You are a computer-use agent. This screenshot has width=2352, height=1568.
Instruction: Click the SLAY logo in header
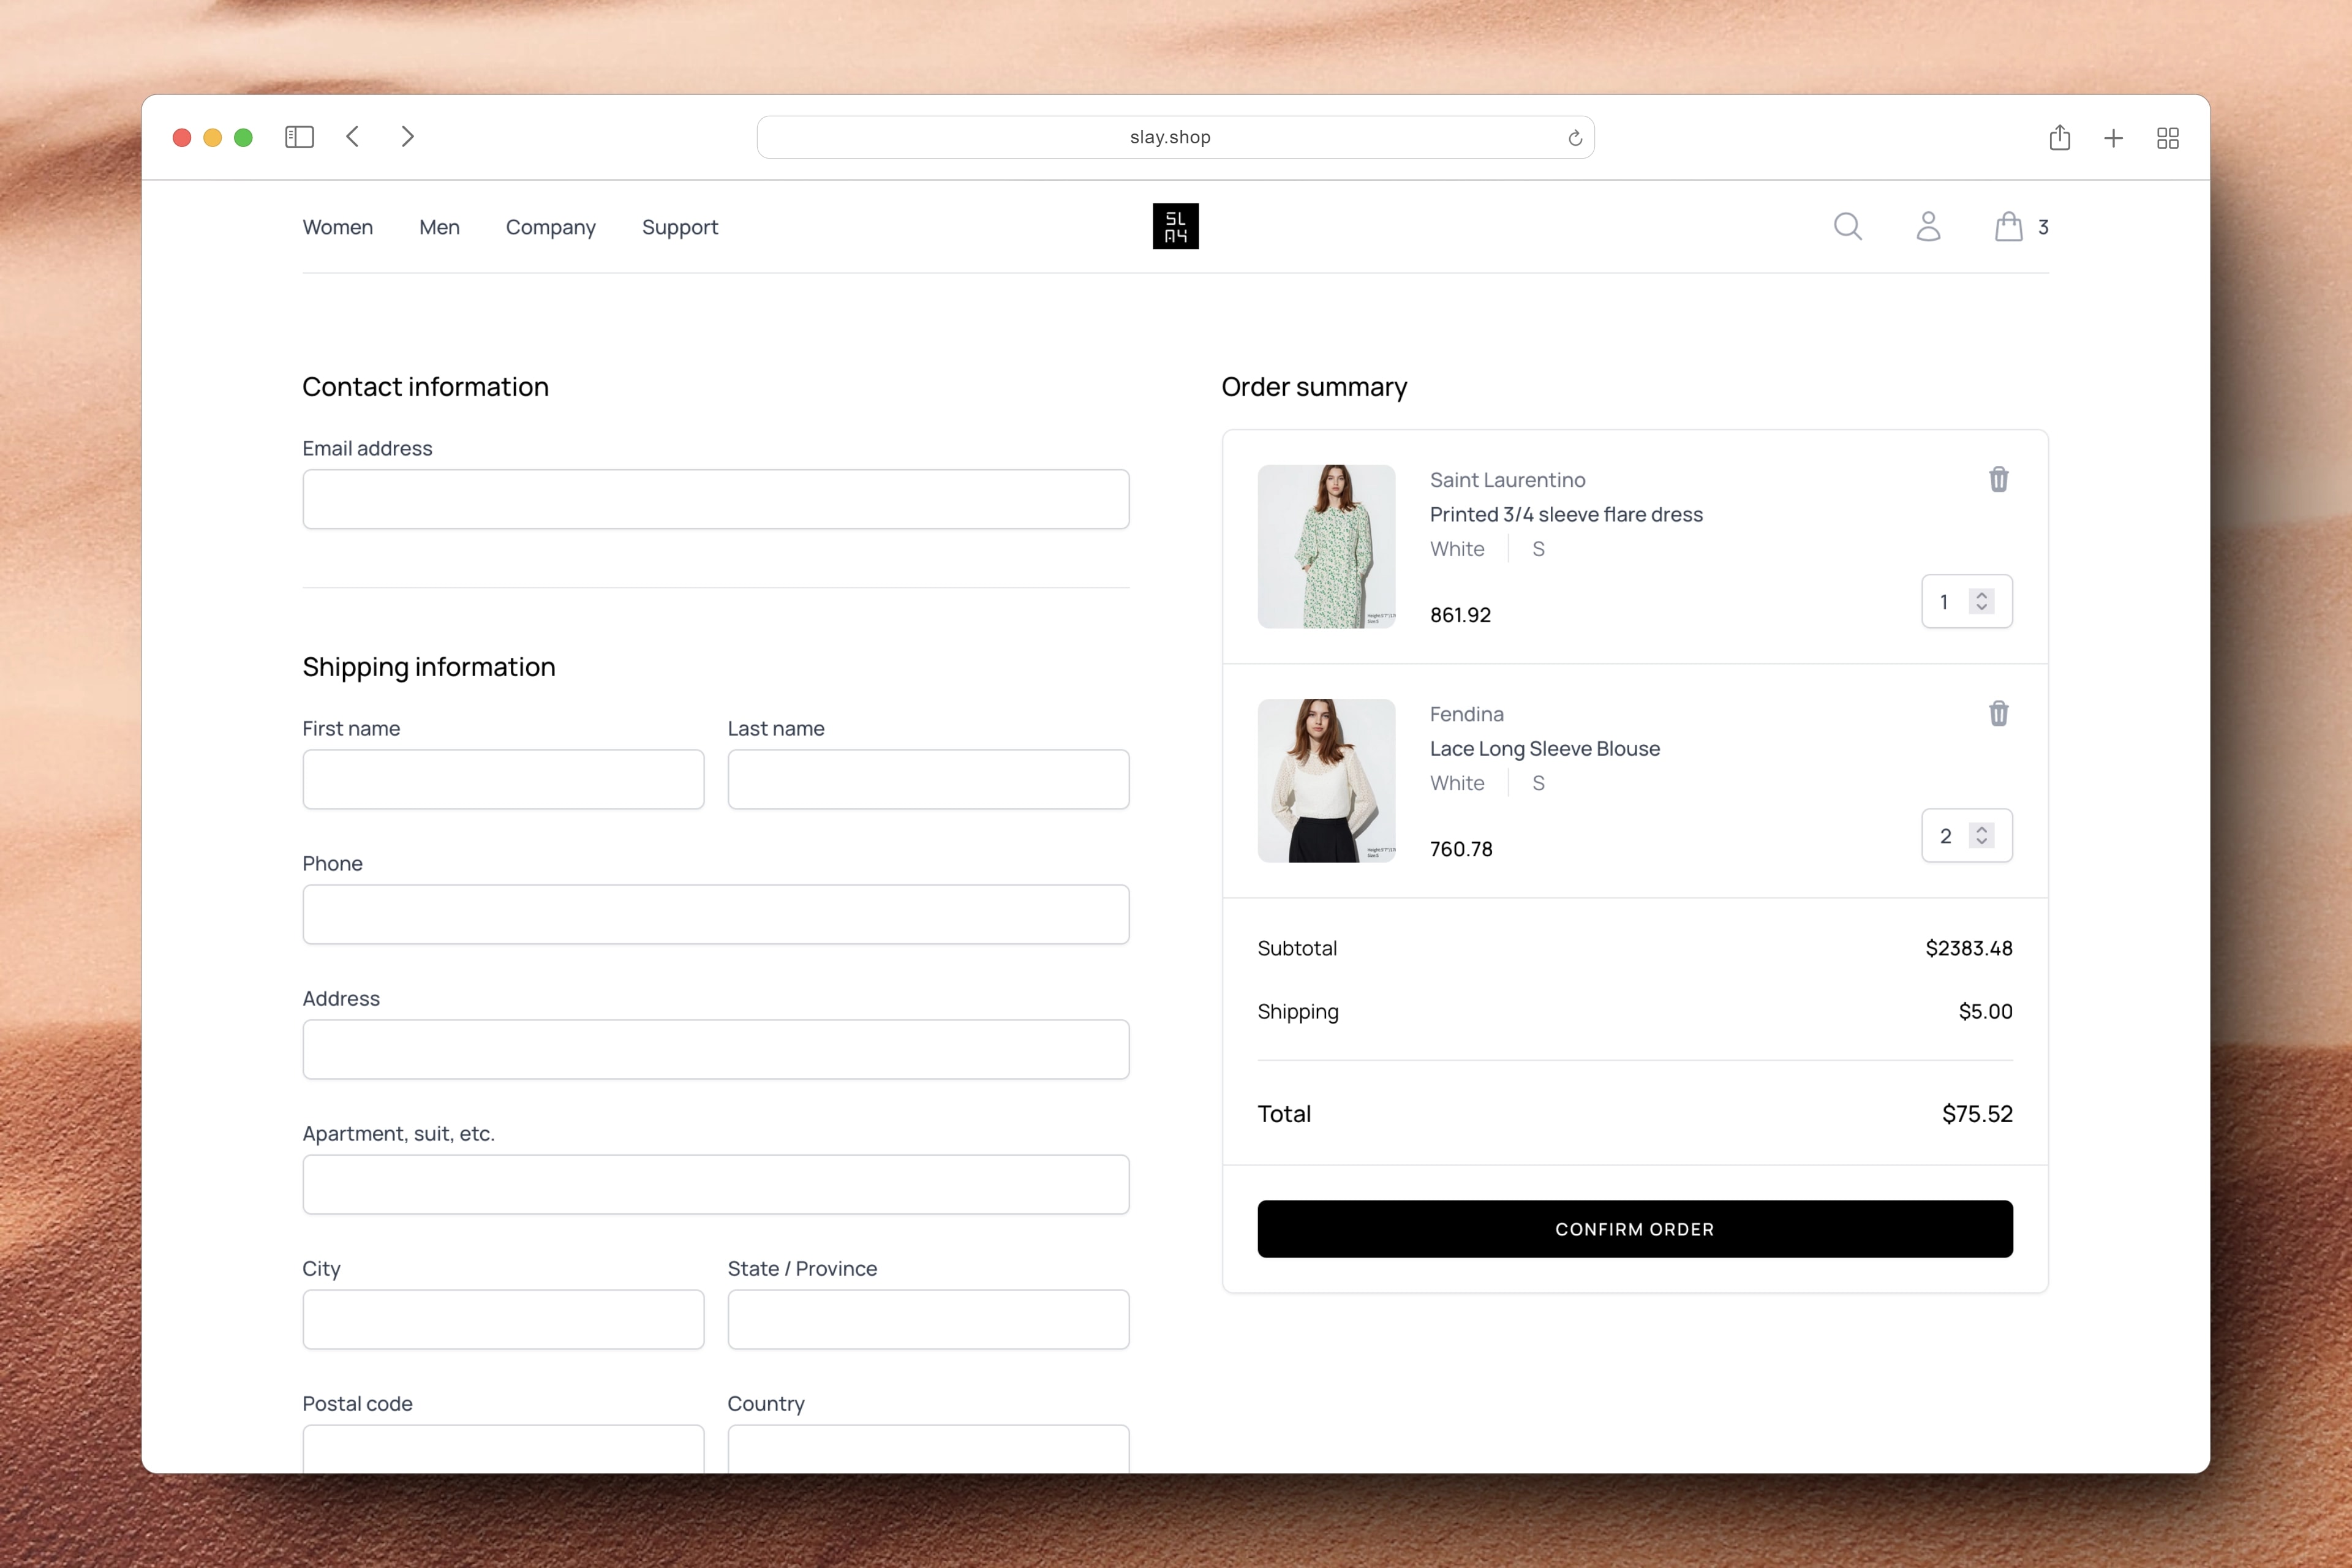(x=1175, y=227)
